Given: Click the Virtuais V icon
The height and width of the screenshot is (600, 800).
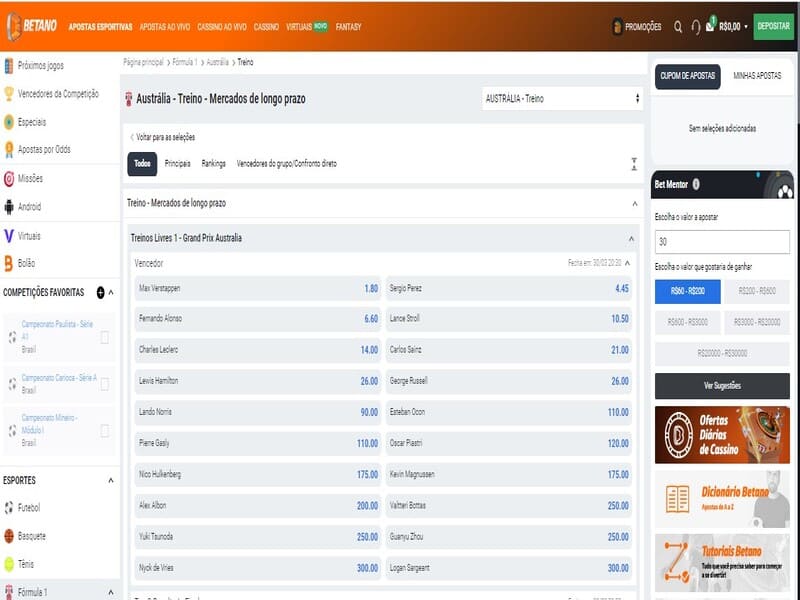Looking at the screenshot, I should pos(9,236).
